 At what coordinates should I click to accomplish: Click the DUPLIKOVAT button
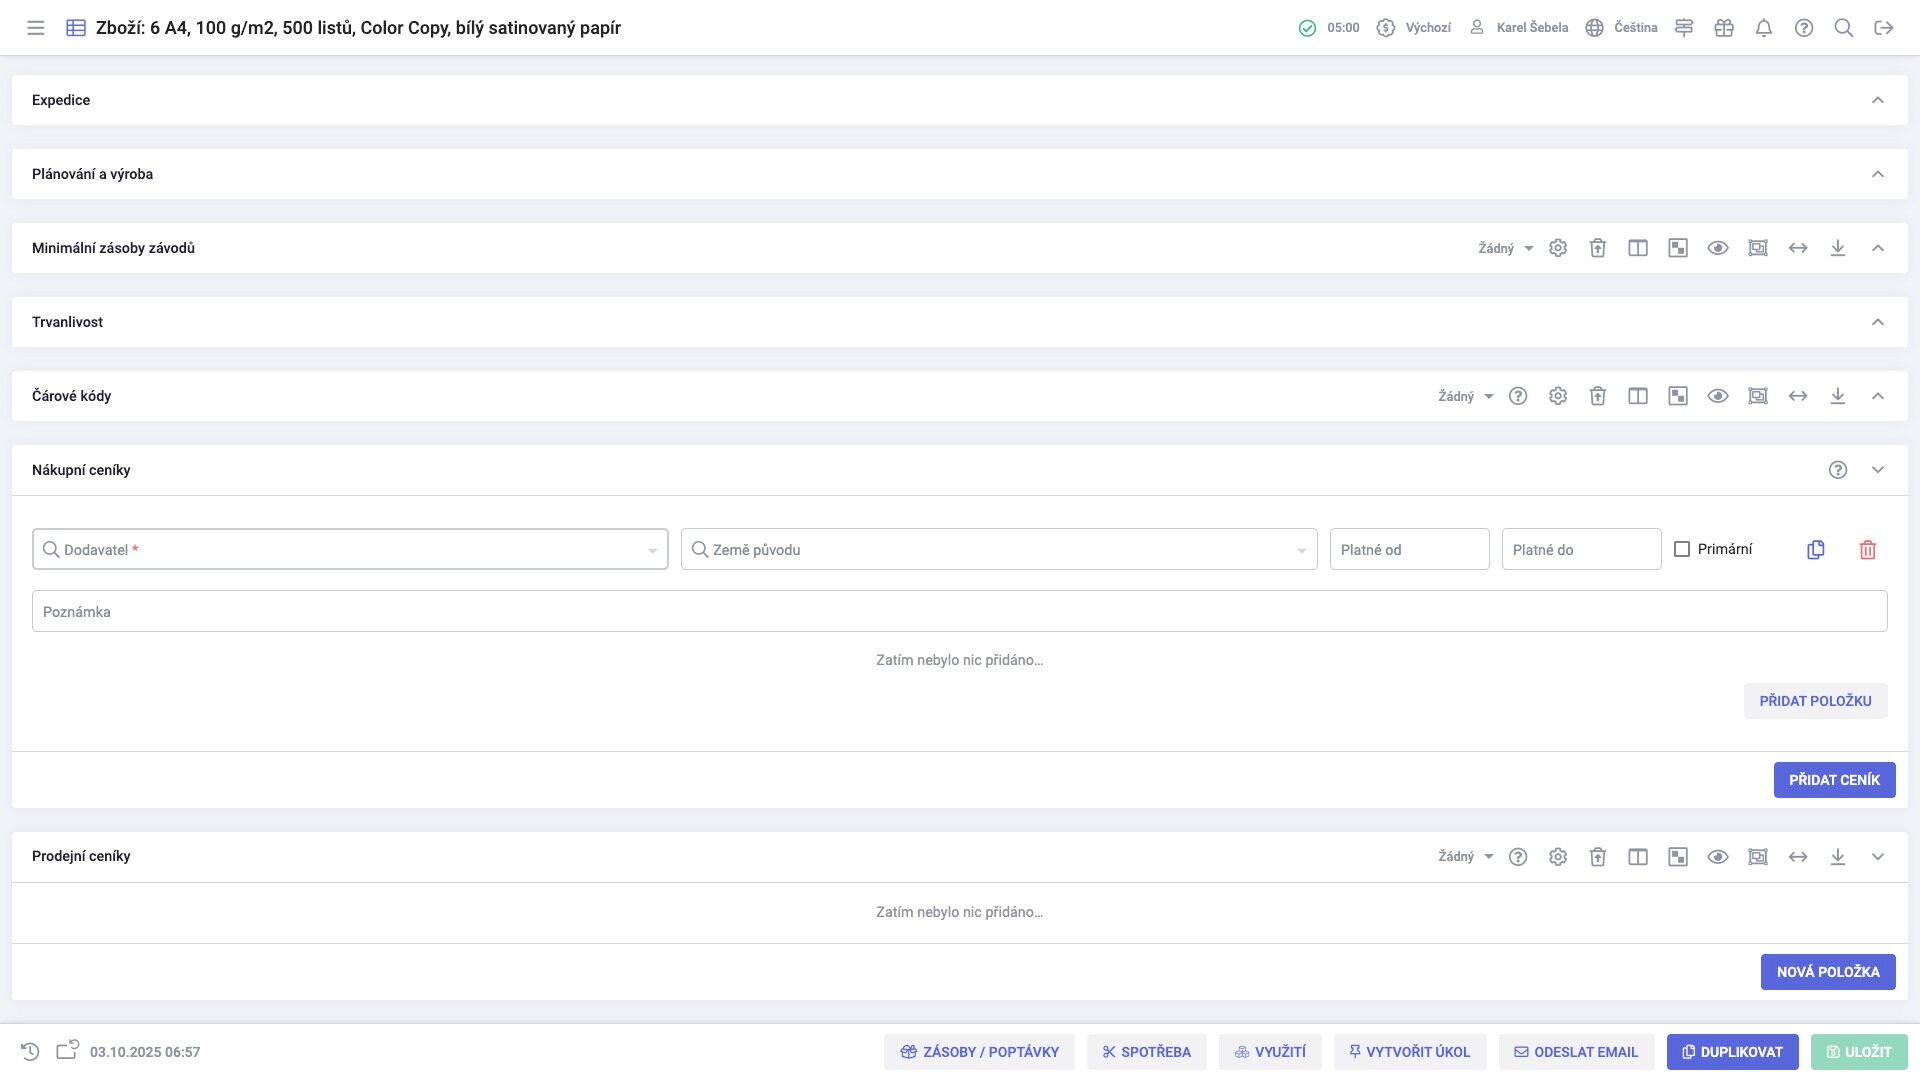point(1732,1052)
